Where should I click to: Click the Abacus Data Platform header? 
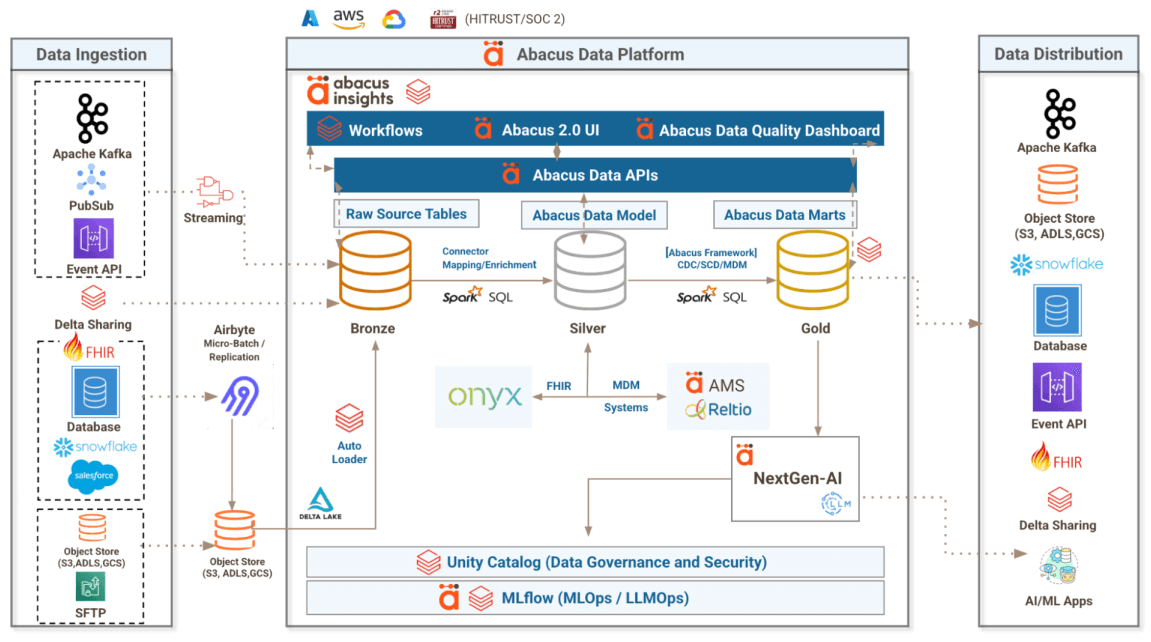point(598,54)
